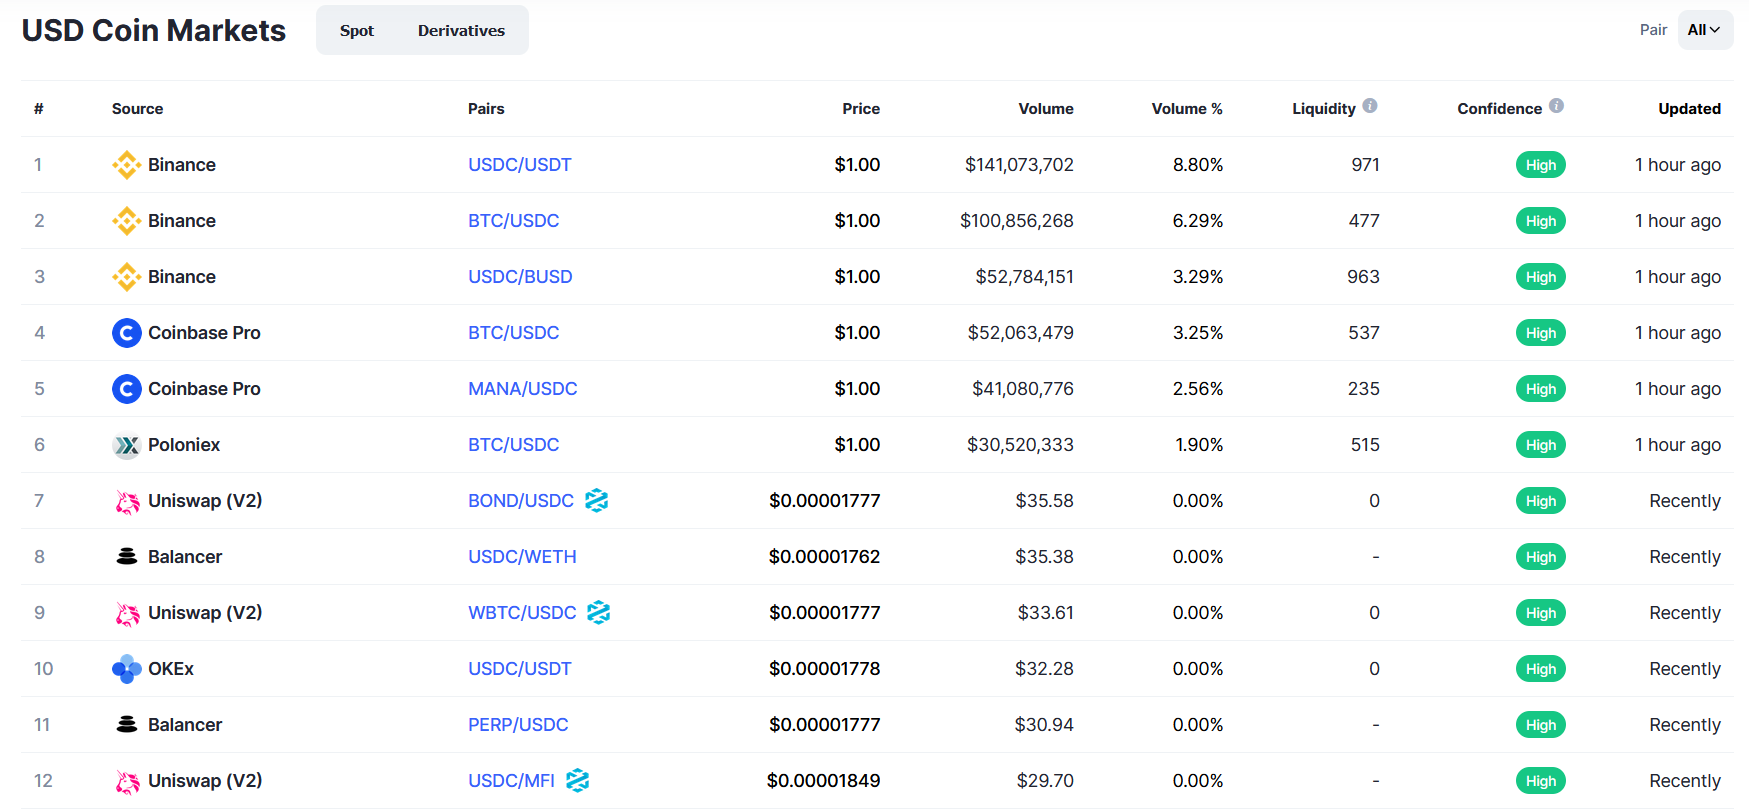Click price $0.00001849
This screenshot has height=809, width=1749.
coord(824,781)
